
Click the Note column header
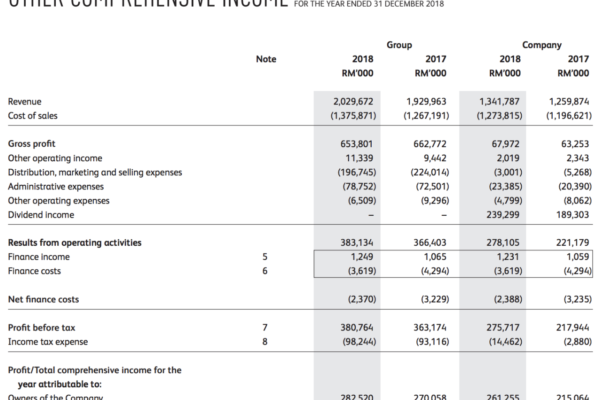266,59
